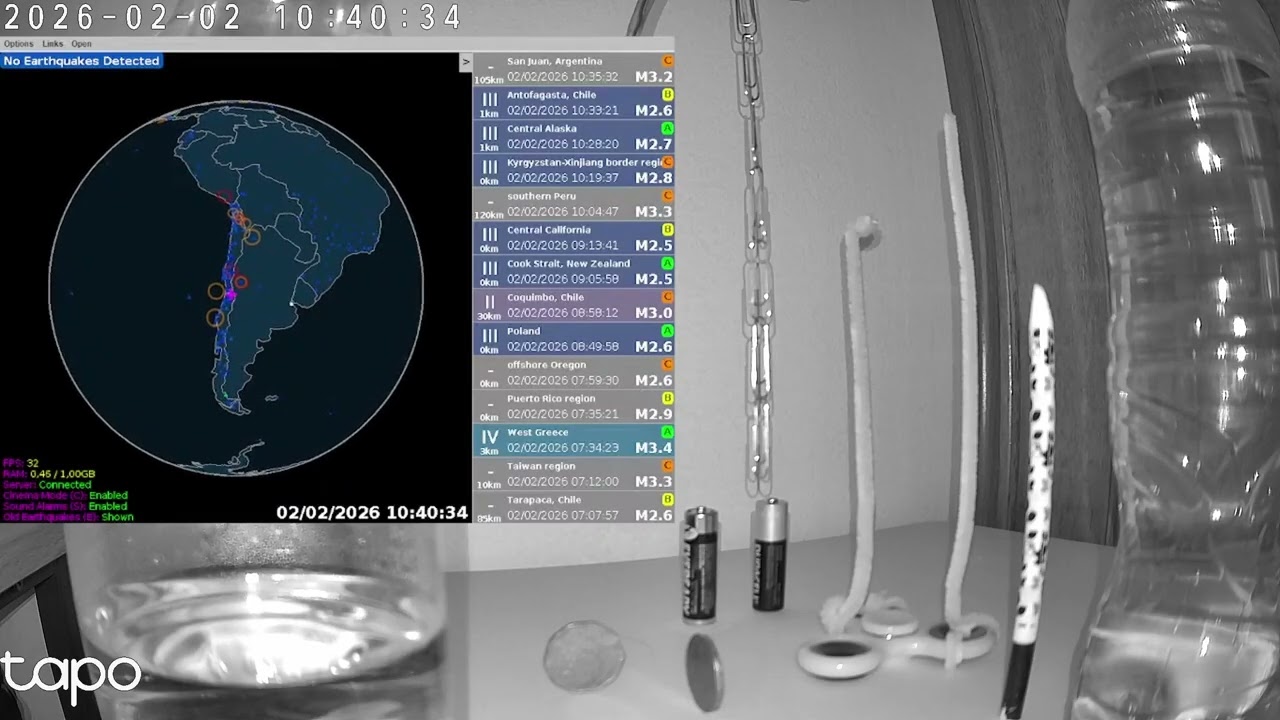Click the 'RAM: 0,46 / 1,00GB' readout

(49, 474)
